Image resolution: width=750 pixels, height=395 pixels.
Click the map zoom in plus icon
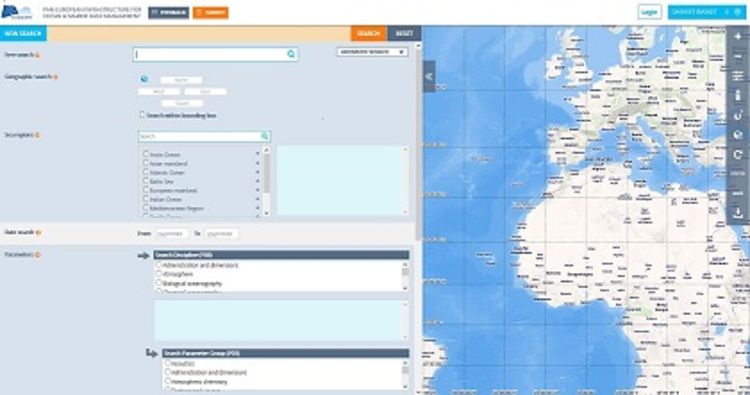pos(738,36)
